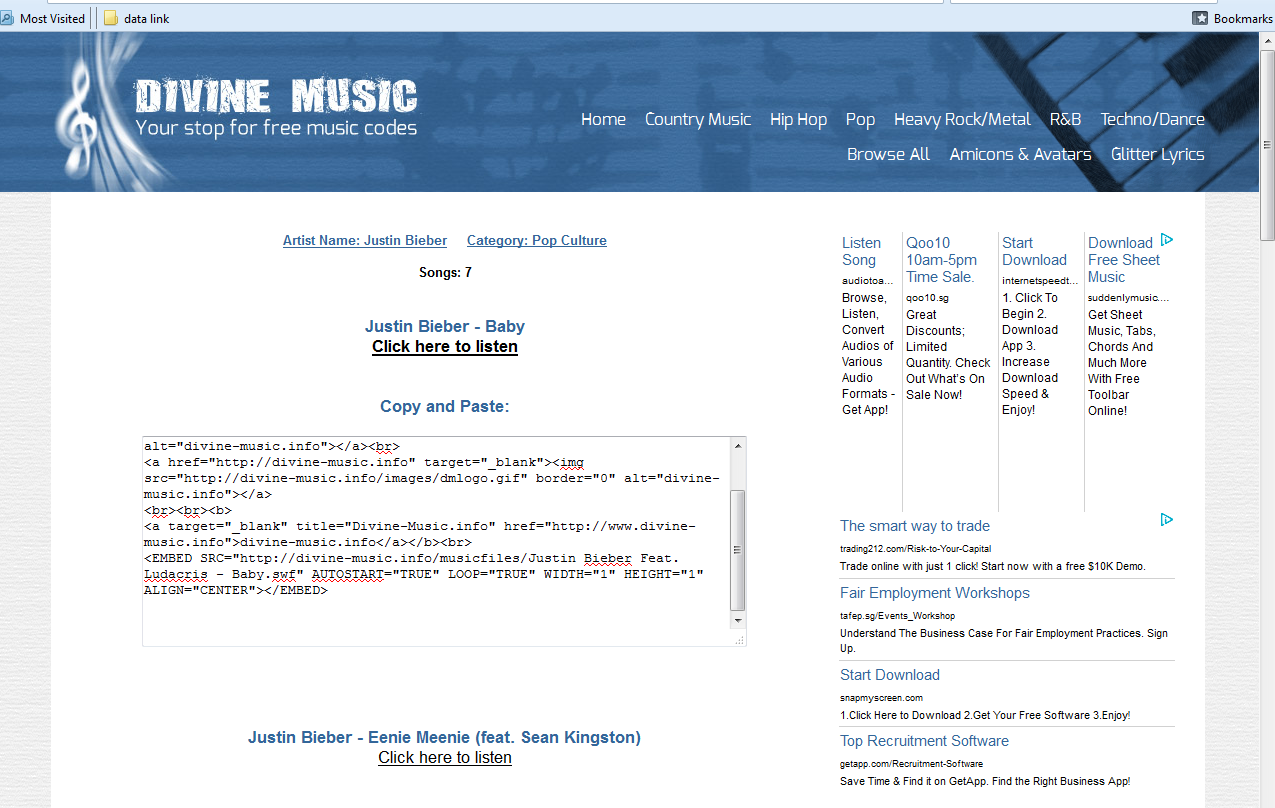
Task: Click the code box scrollbar thumb
Action: tap(738, 550)
